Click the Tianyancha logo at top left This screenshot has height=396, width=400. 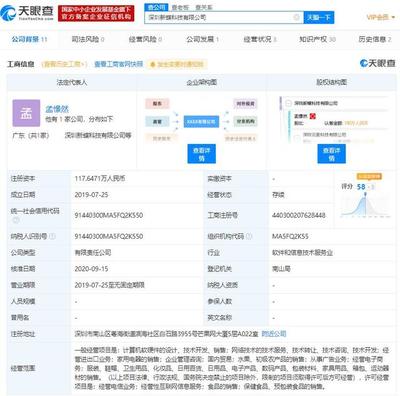(27, 13)
